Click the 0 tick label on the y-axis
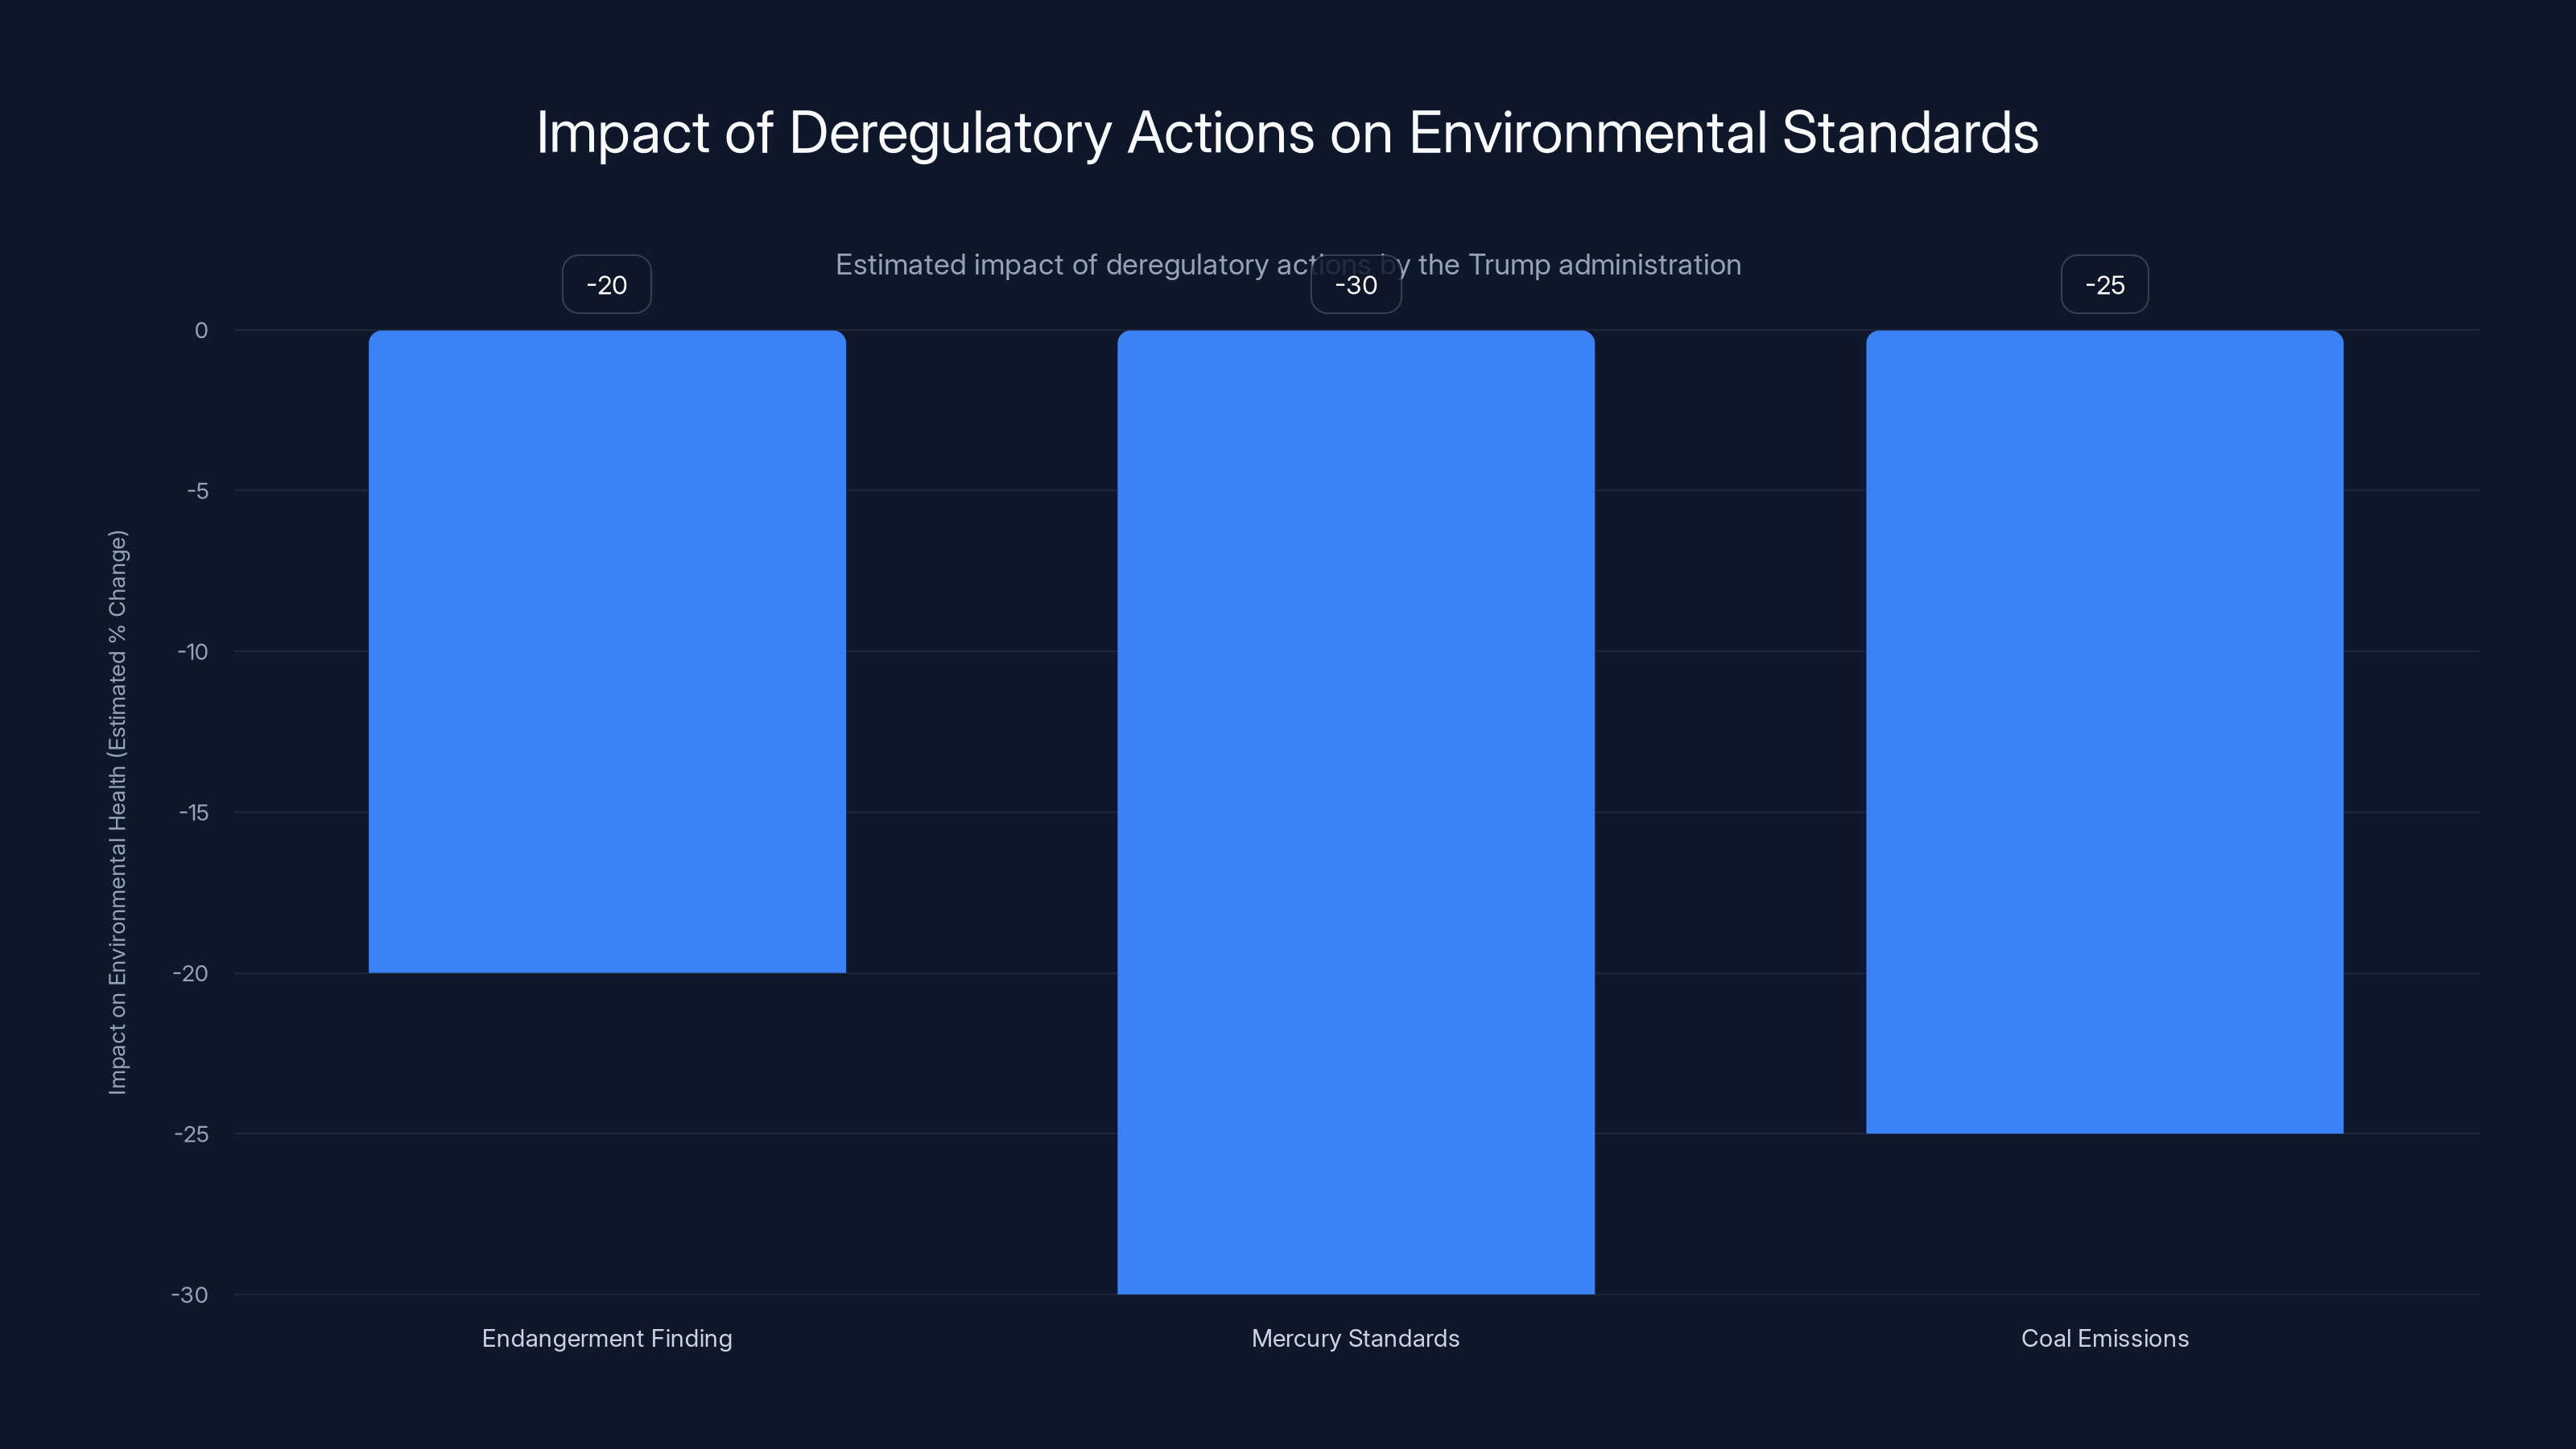Screen dimensions: 2576x1449 (201, 331)
